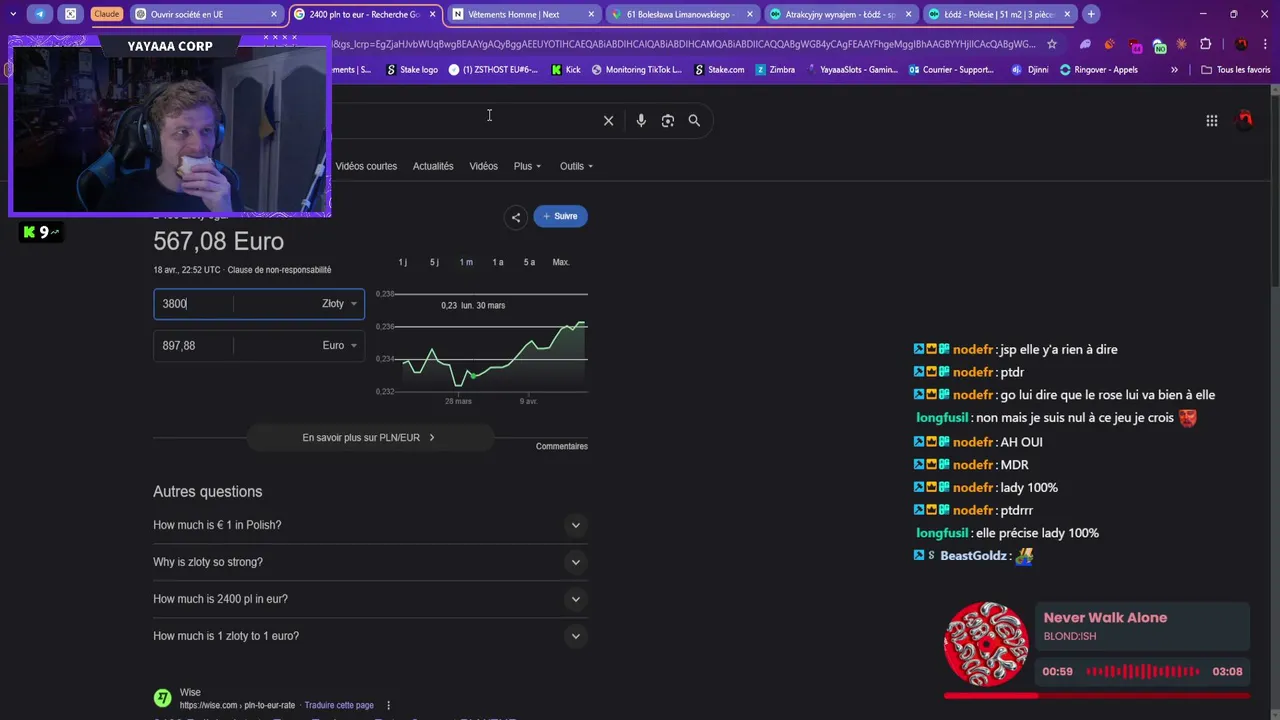The image size is (1280, 720).
Task: Click the Claude extension badge in the tab strip
Action: pyautogui.click(x=106, y=14)
